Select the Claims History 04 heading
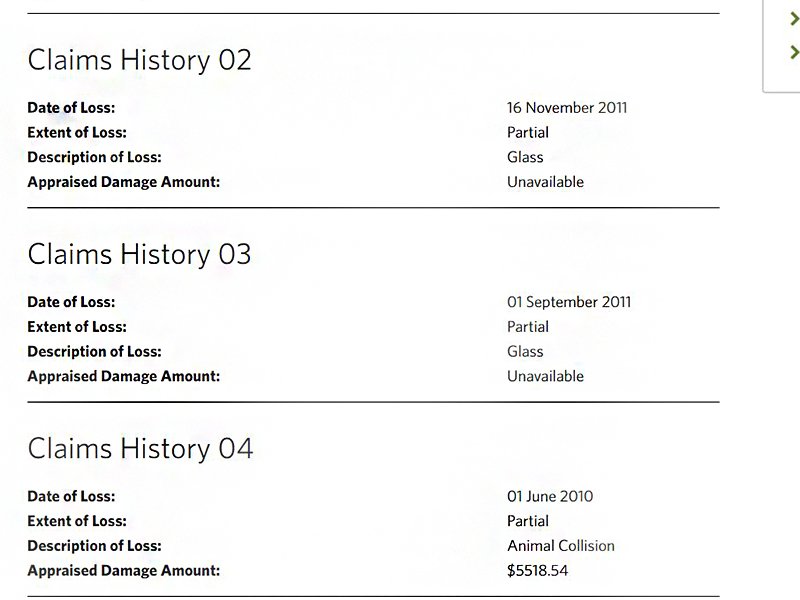The image size is (800, 600). point(140,449)
